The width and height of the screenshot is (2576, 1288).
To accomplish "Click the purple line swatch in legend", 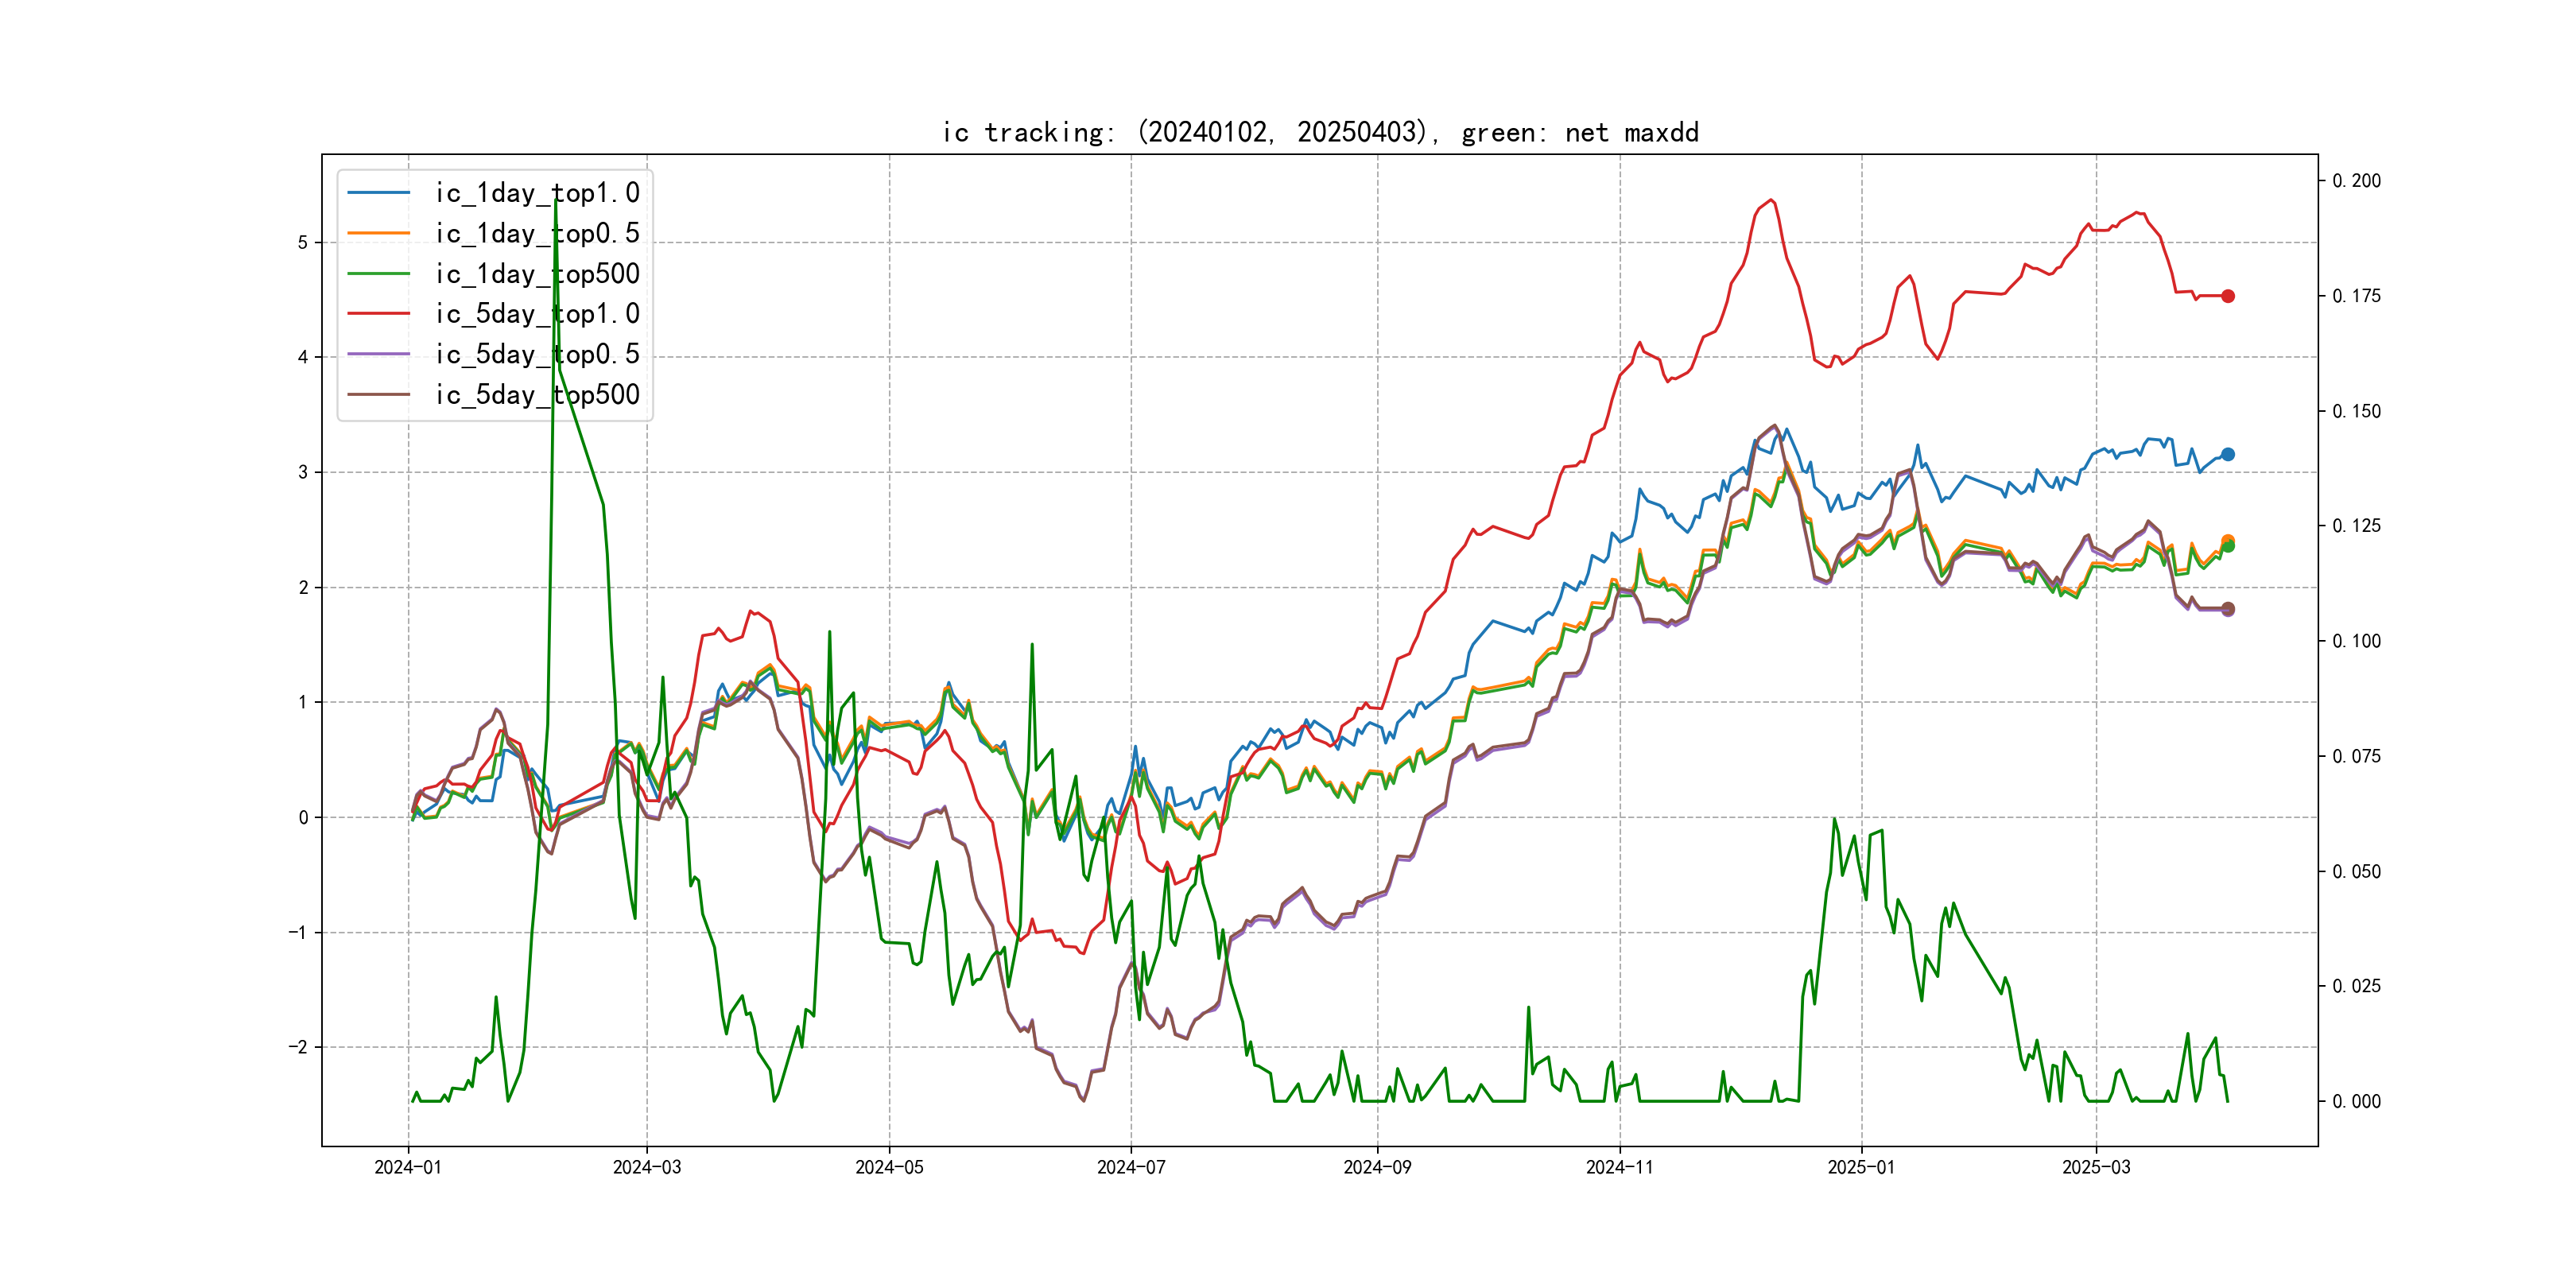I will [379, 354].
